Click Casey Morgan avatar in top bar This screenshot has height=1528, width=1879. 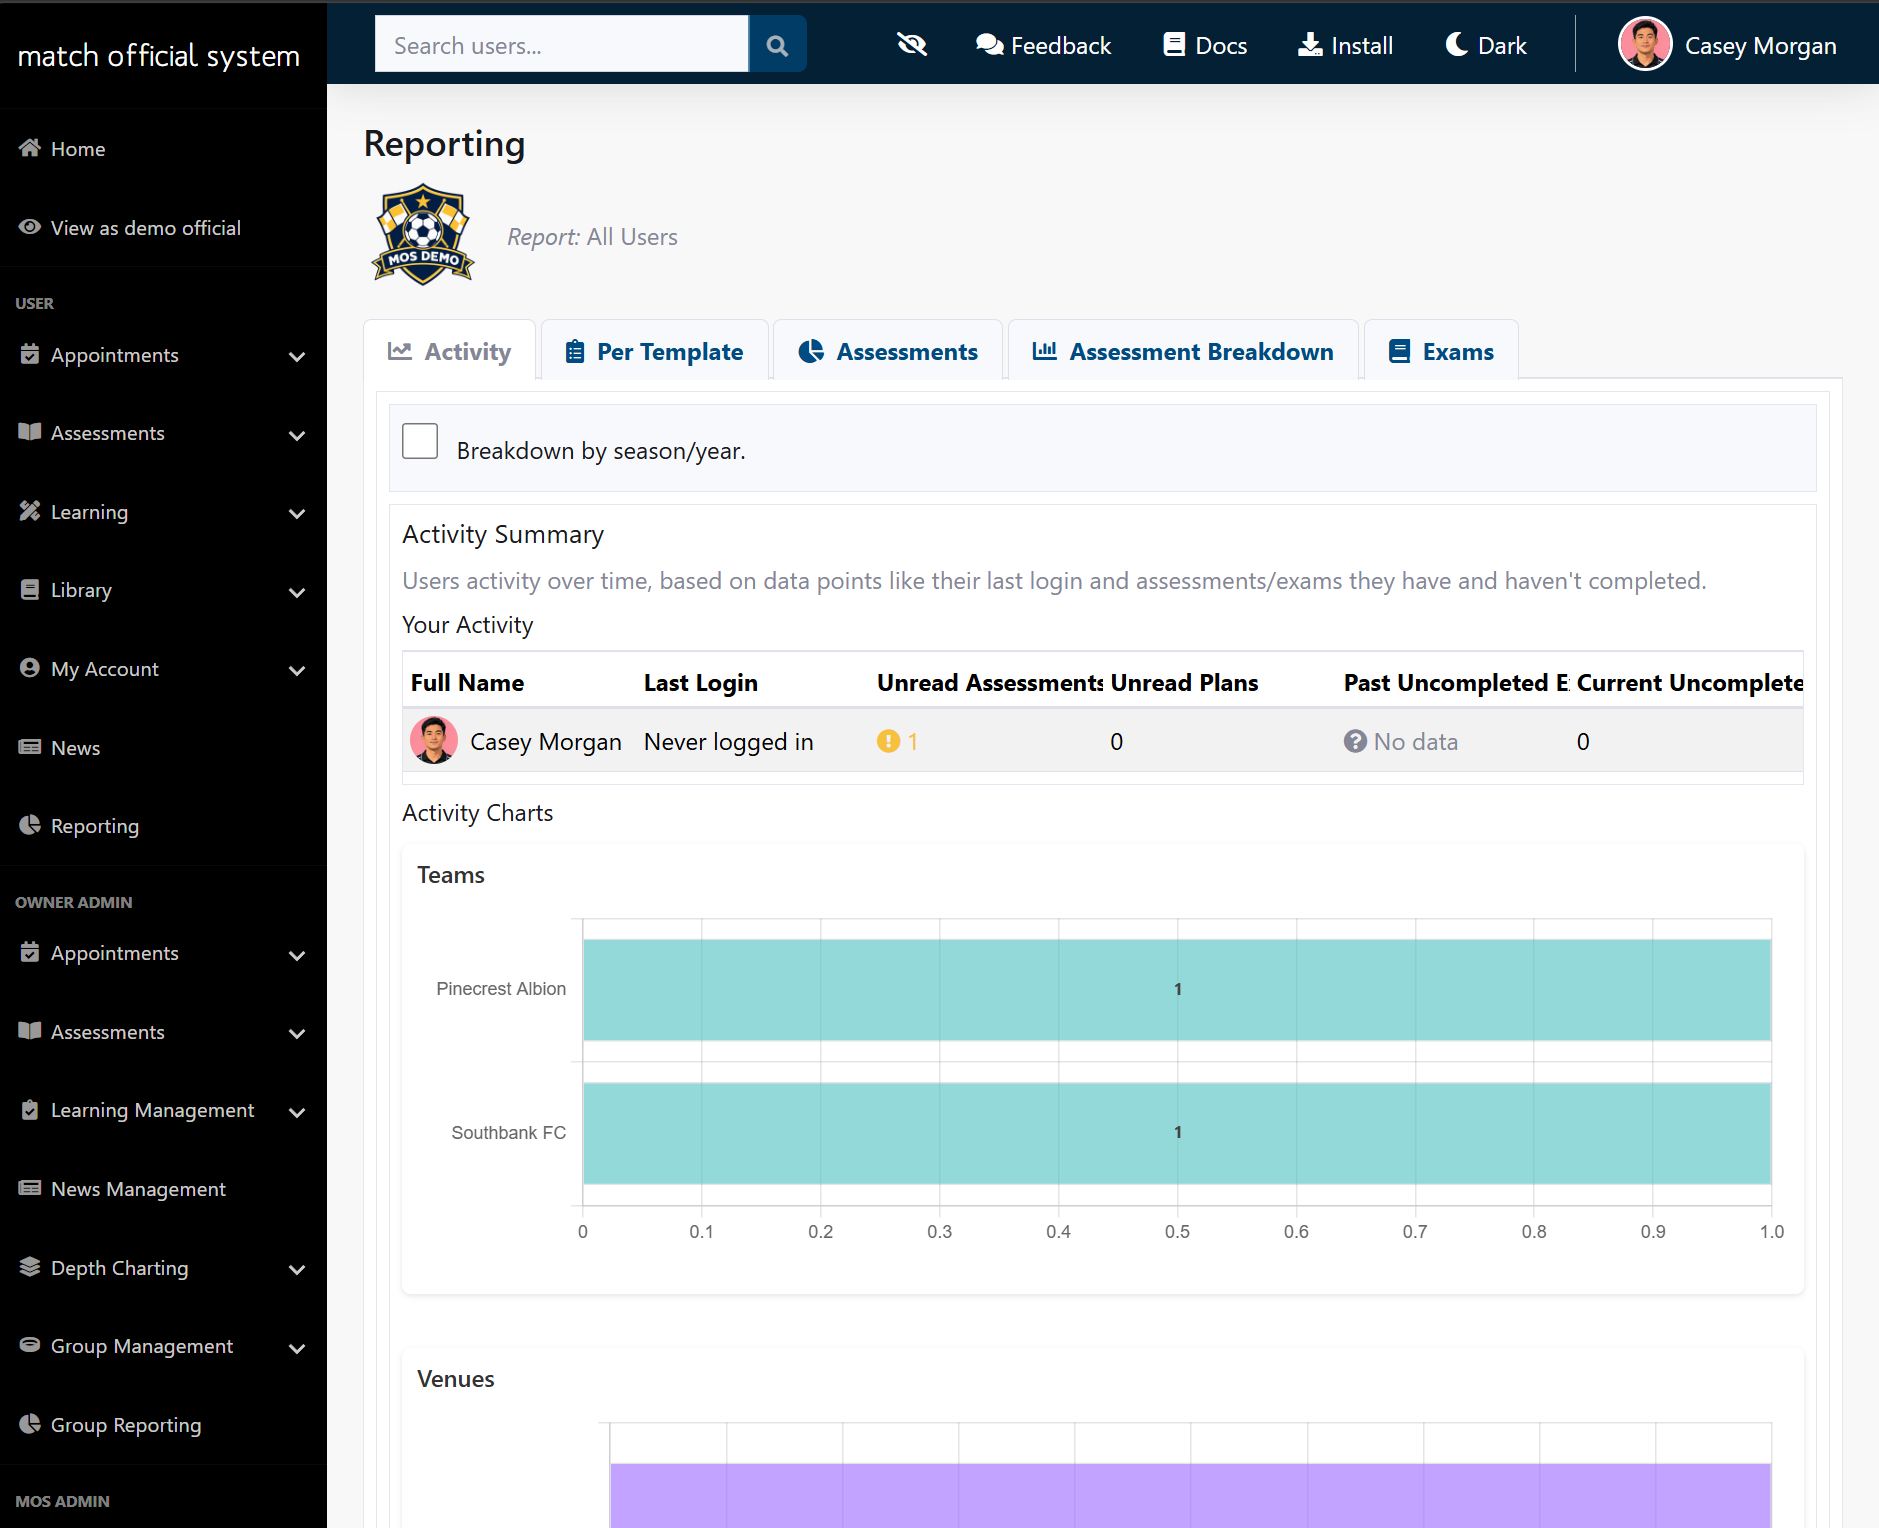pyautogui.click(x=1645, y=44)
